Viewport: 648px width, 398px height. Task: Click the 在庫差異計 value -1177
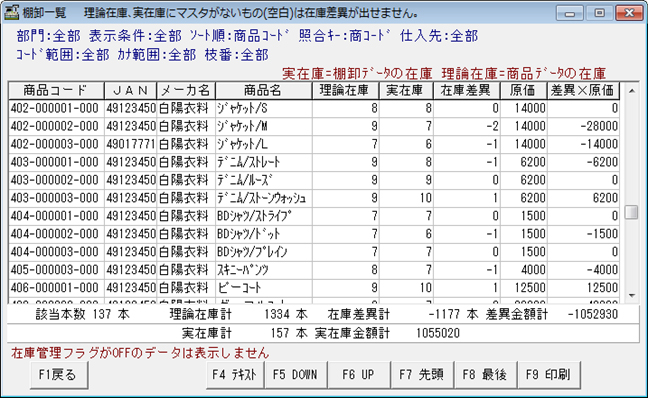pos(444,315)
